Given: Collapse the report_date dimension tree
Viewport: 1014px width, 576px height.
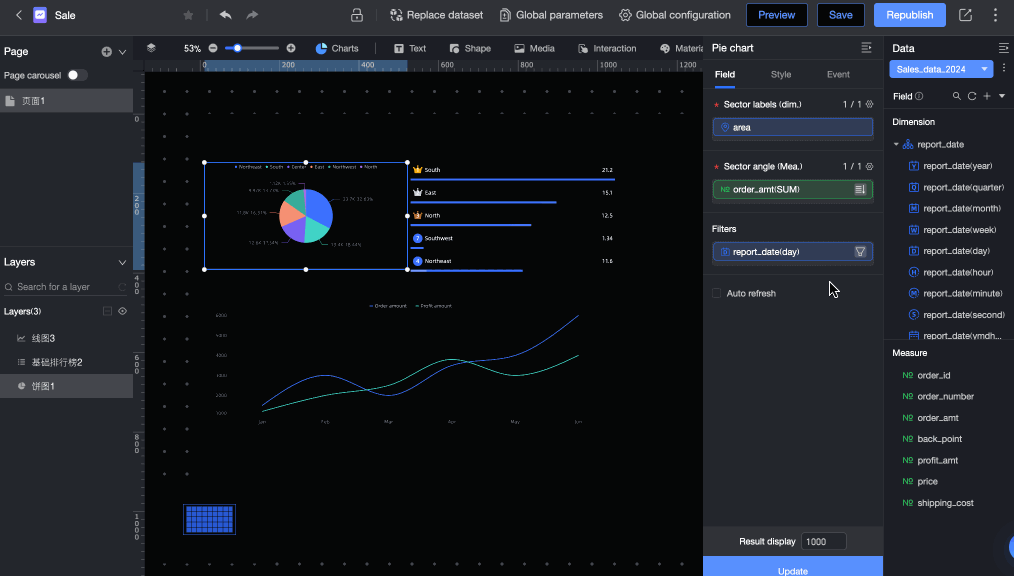Looking at the screenshot, I should [896, 145].
